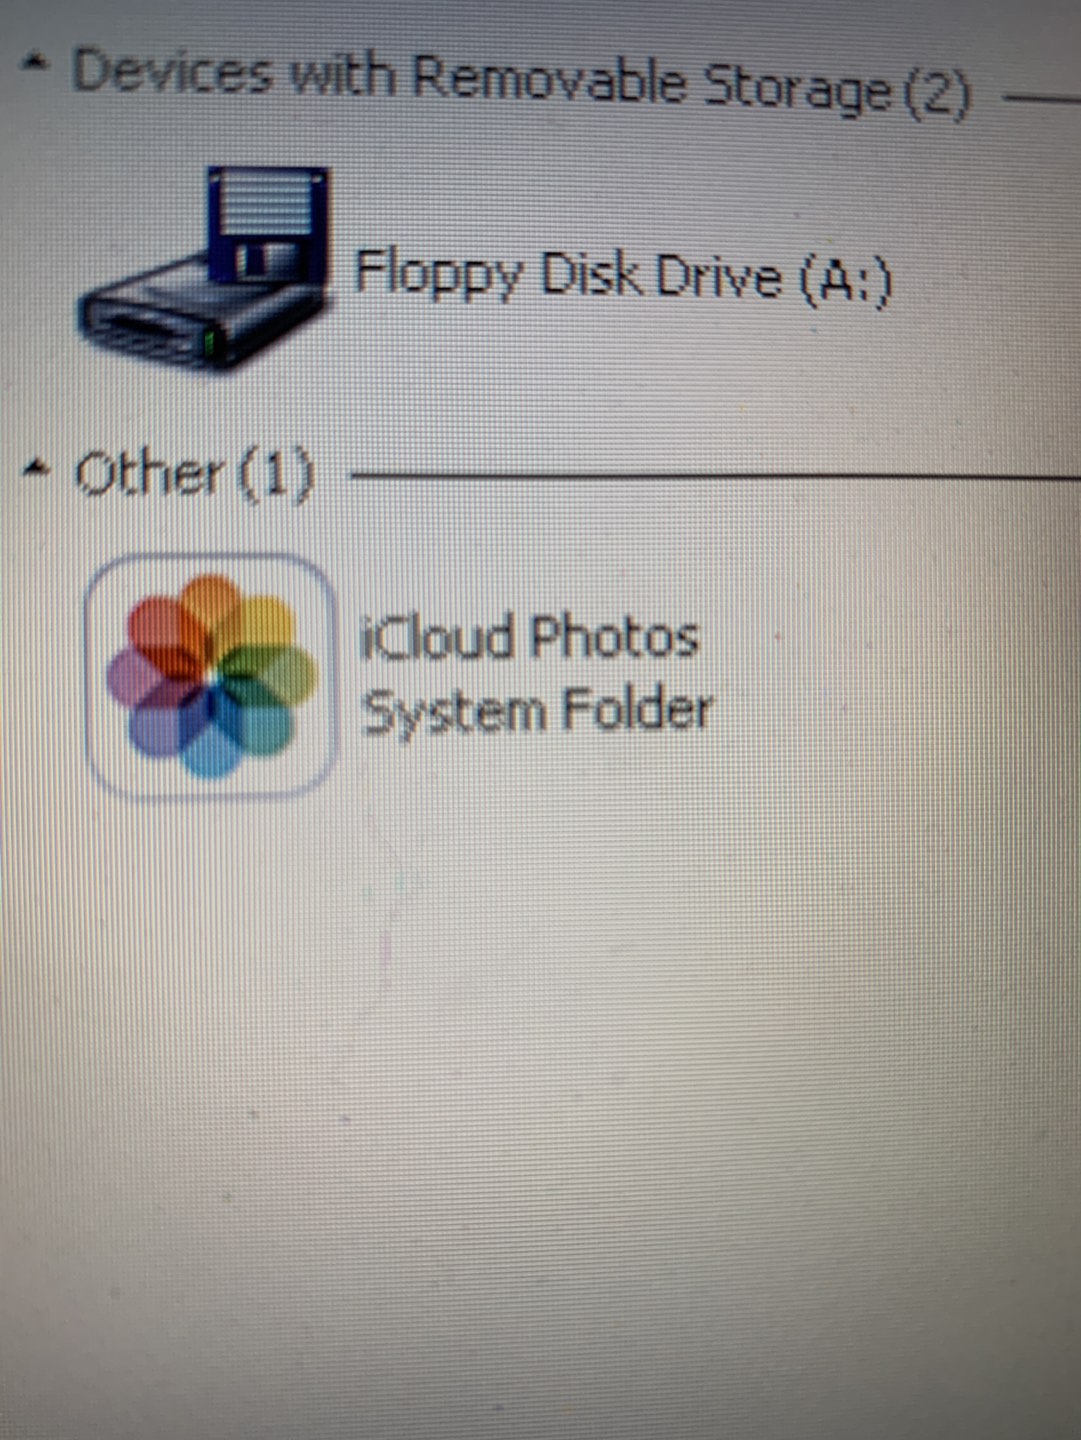Click blank space right of System Folder

[895, 712]
